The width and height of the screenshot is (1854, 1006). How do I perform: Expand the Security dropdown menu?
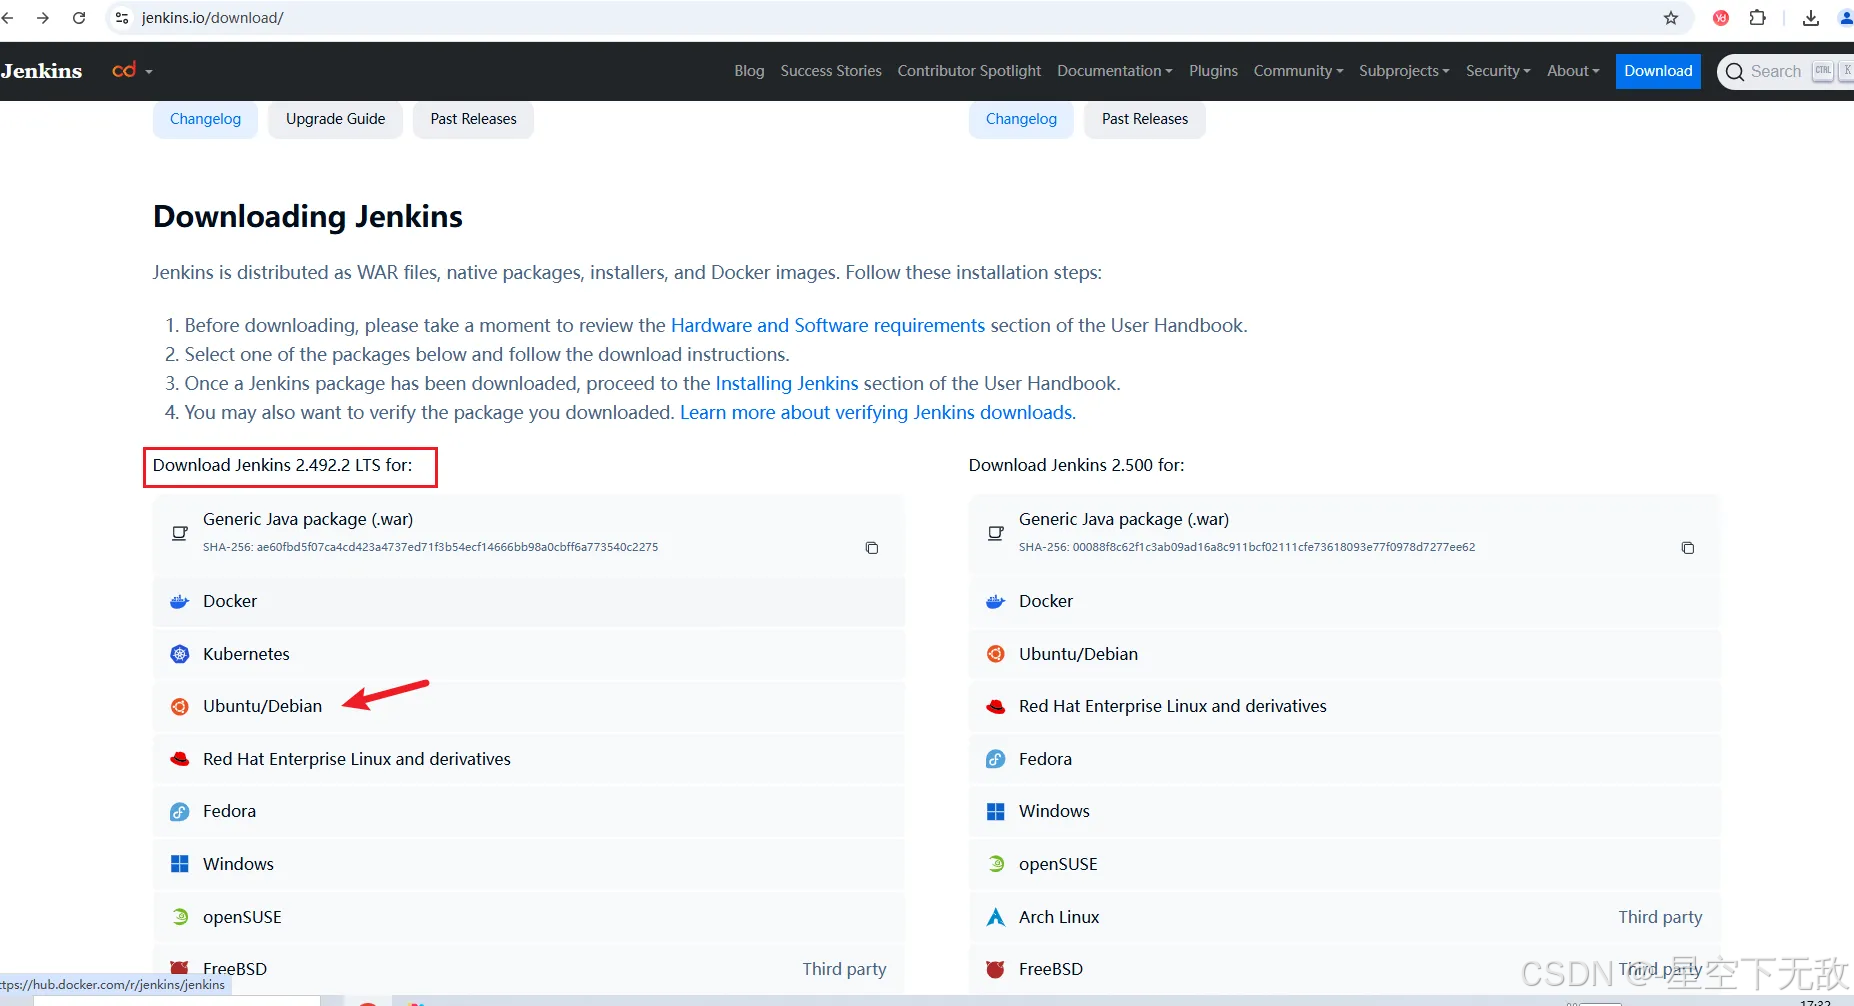point(1498,71)
